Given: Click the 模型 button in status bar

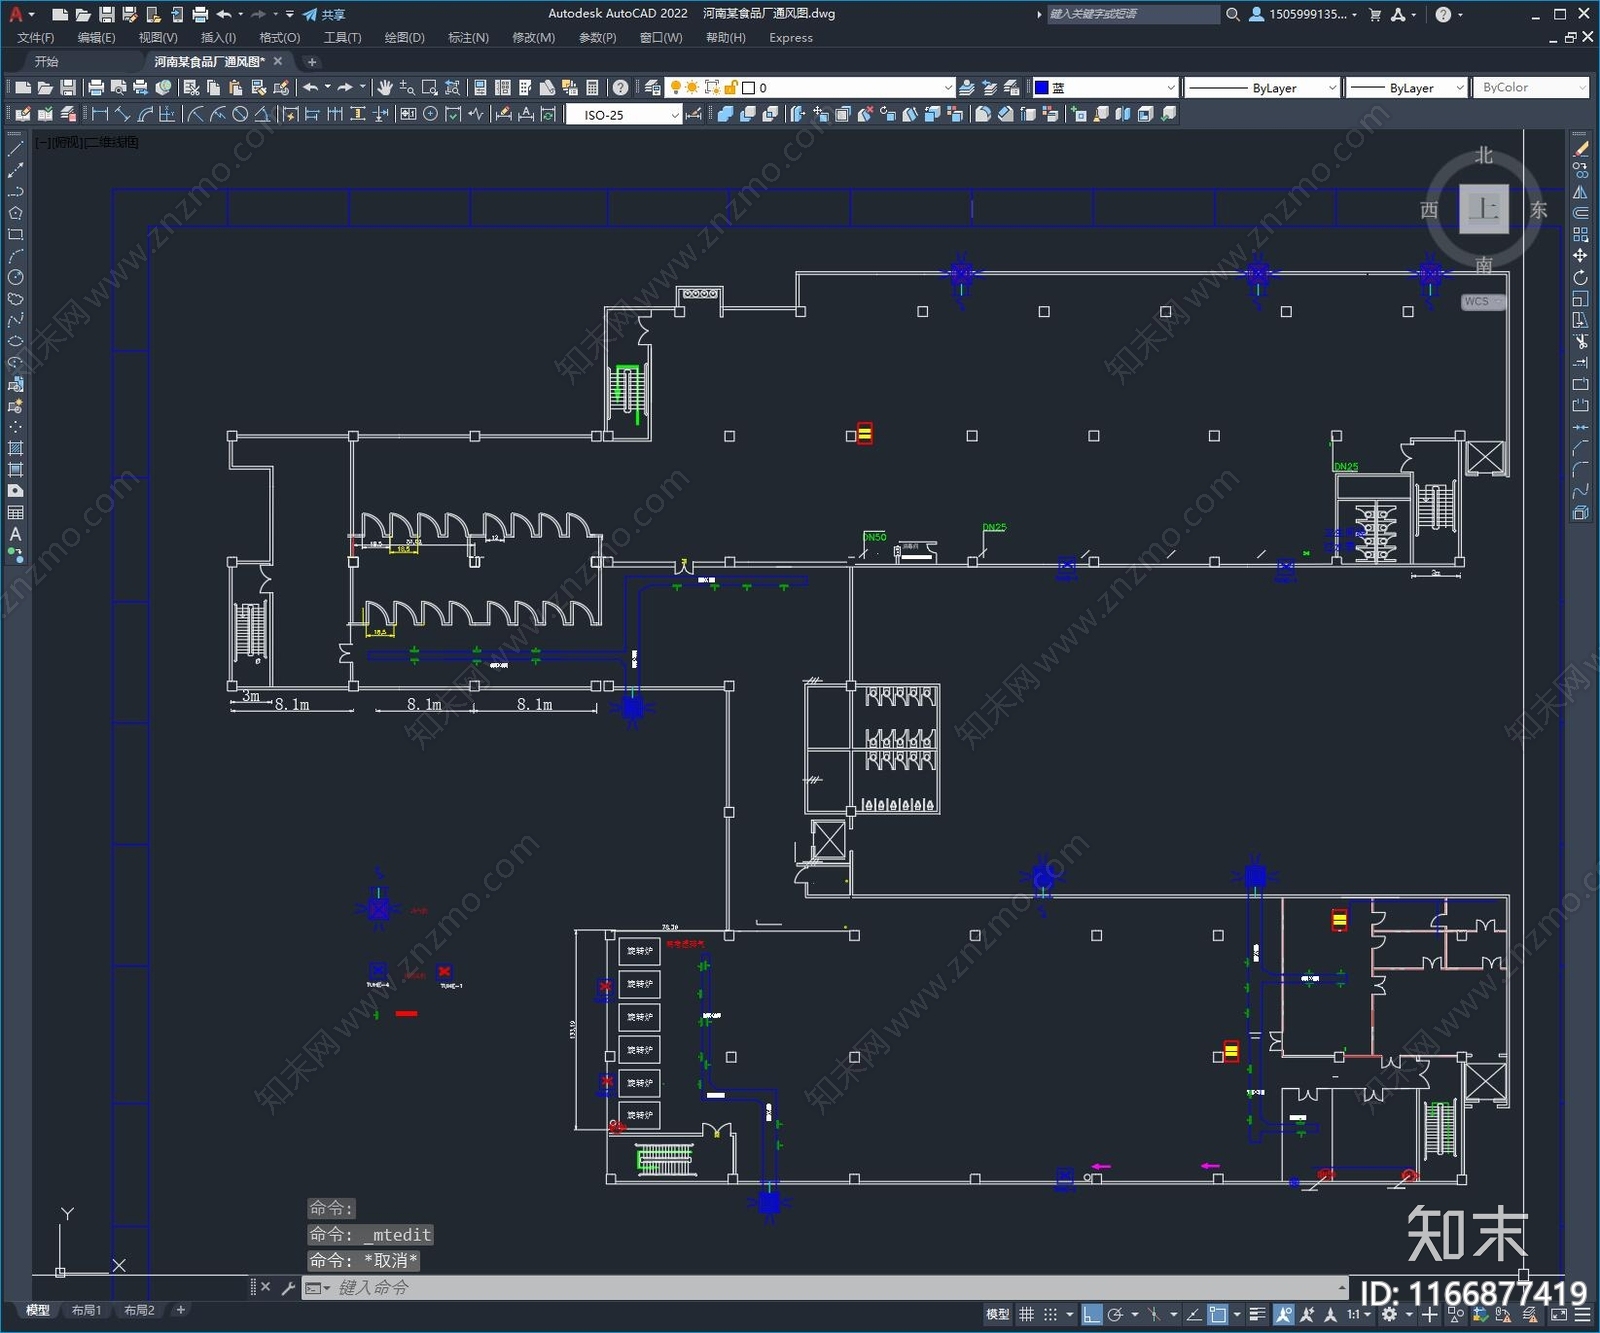Looking at the screenshot, I should pyautogui.click(x=997, y=1315).
